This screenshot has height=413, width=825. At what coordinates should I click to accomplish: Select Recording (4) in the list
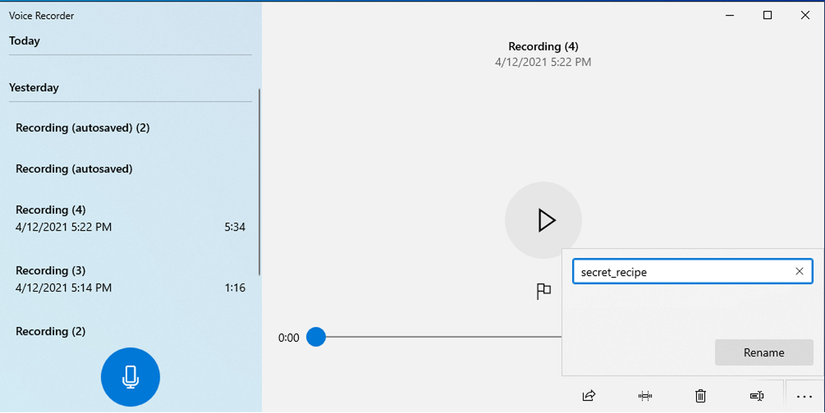point(129,219)
